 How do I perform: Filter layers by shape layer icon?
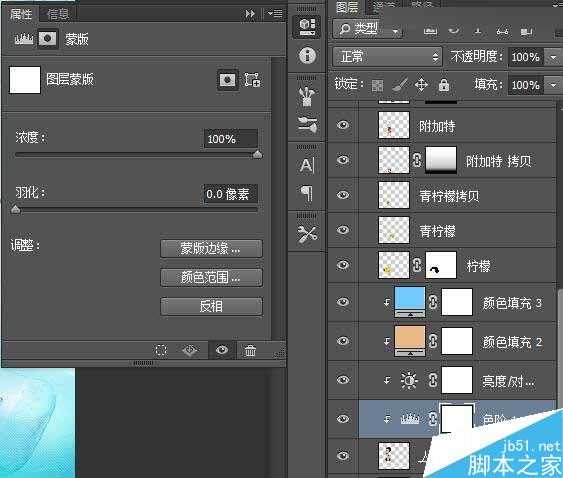click(502, 31)
